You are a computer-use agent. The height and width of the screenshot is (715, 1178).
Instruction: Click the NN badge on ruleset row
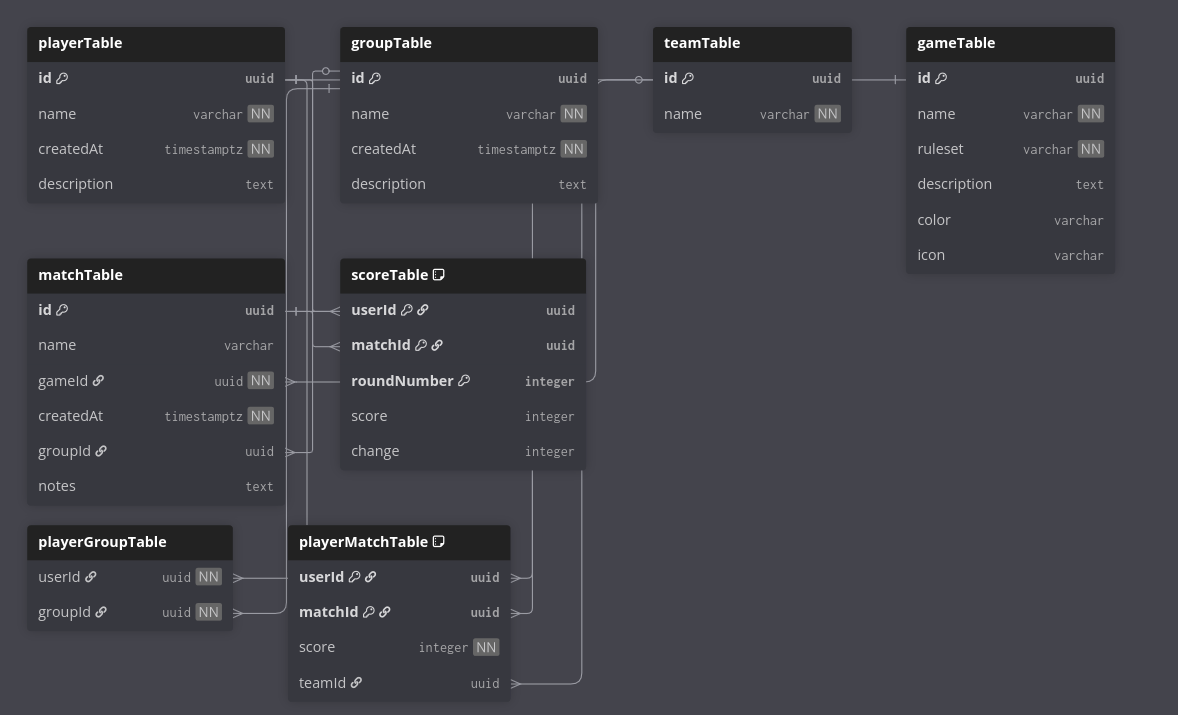pyautogui.click(x=1090, y=149)
